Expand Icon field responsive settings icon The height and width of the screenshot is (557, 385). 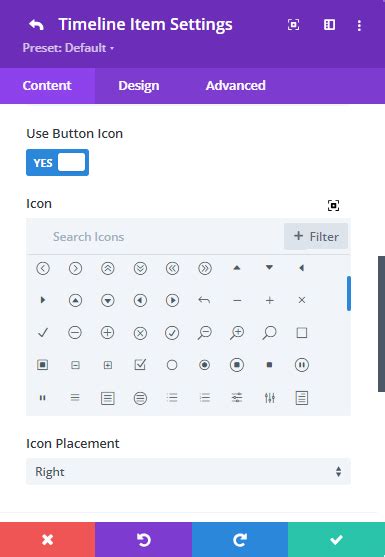333,205
